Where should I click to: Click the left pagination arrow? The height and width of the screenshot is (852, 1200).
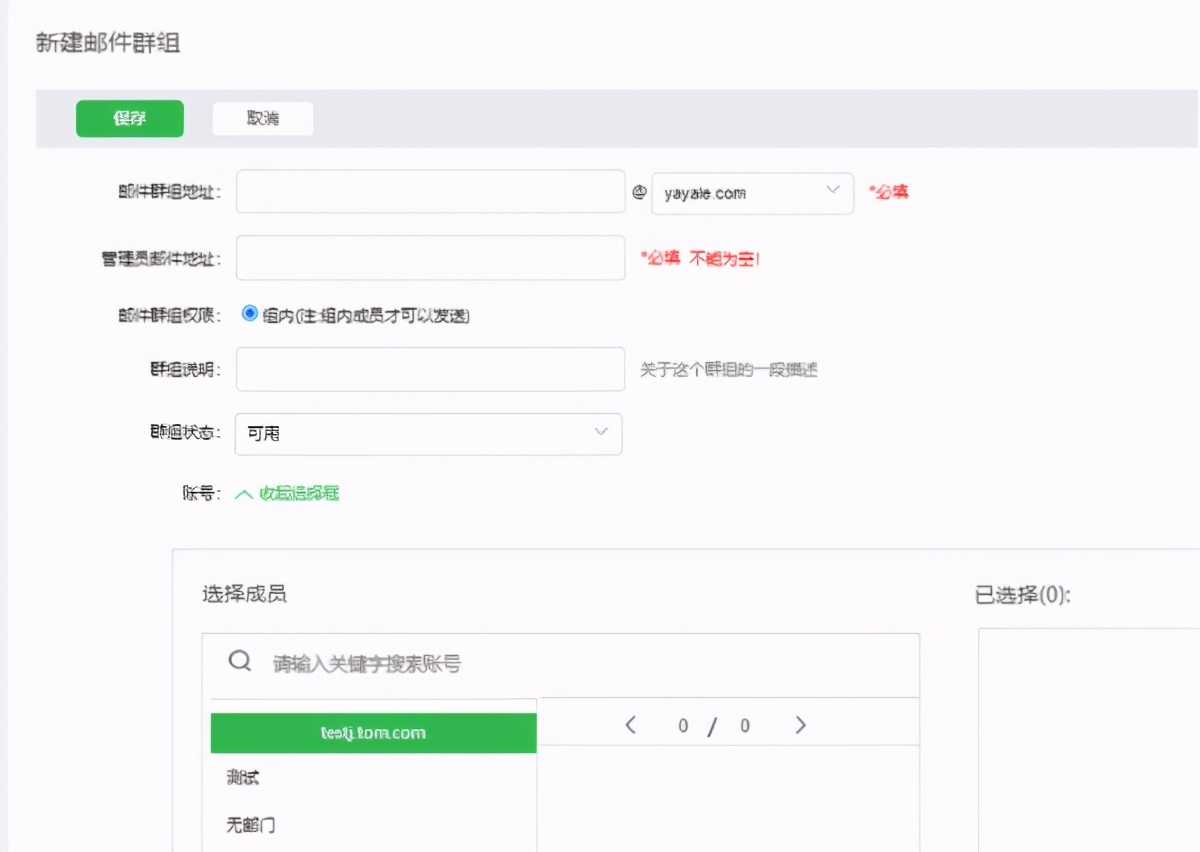tap(630, 725)
